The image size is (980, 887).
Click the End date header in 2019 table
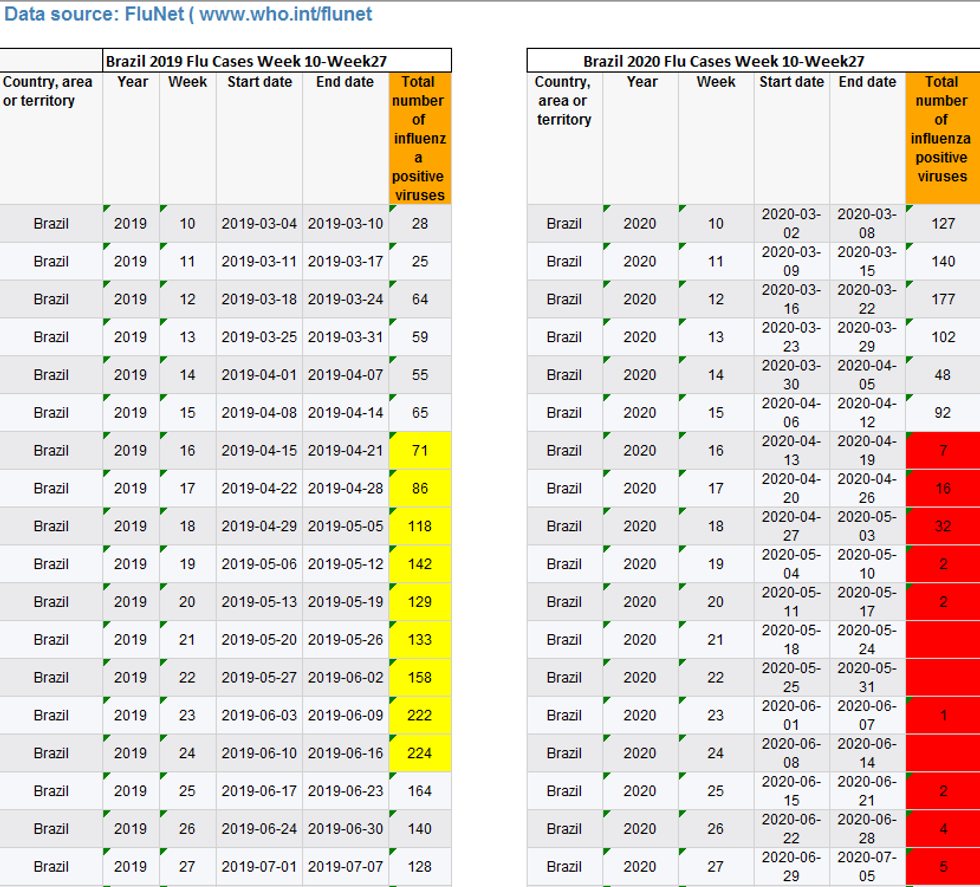pos(345,82)
